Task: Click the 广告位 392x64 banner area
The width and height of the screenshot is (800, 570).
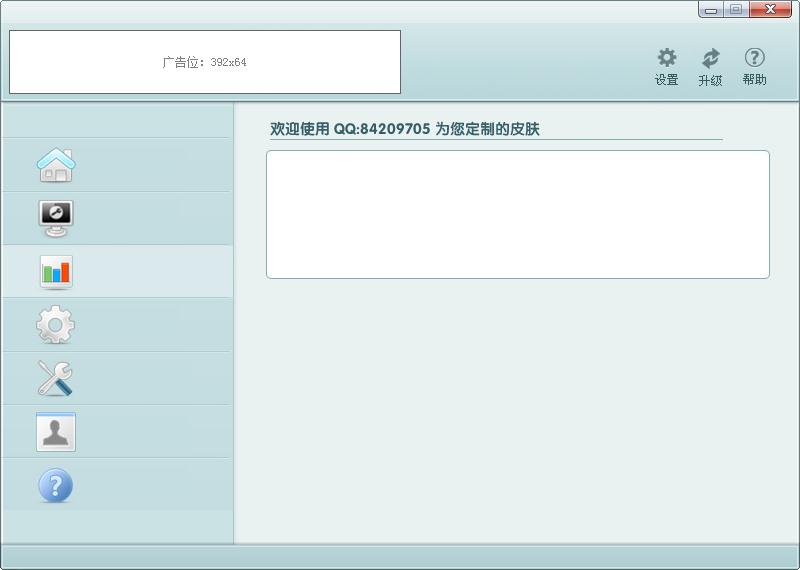Action: (205, 62)
